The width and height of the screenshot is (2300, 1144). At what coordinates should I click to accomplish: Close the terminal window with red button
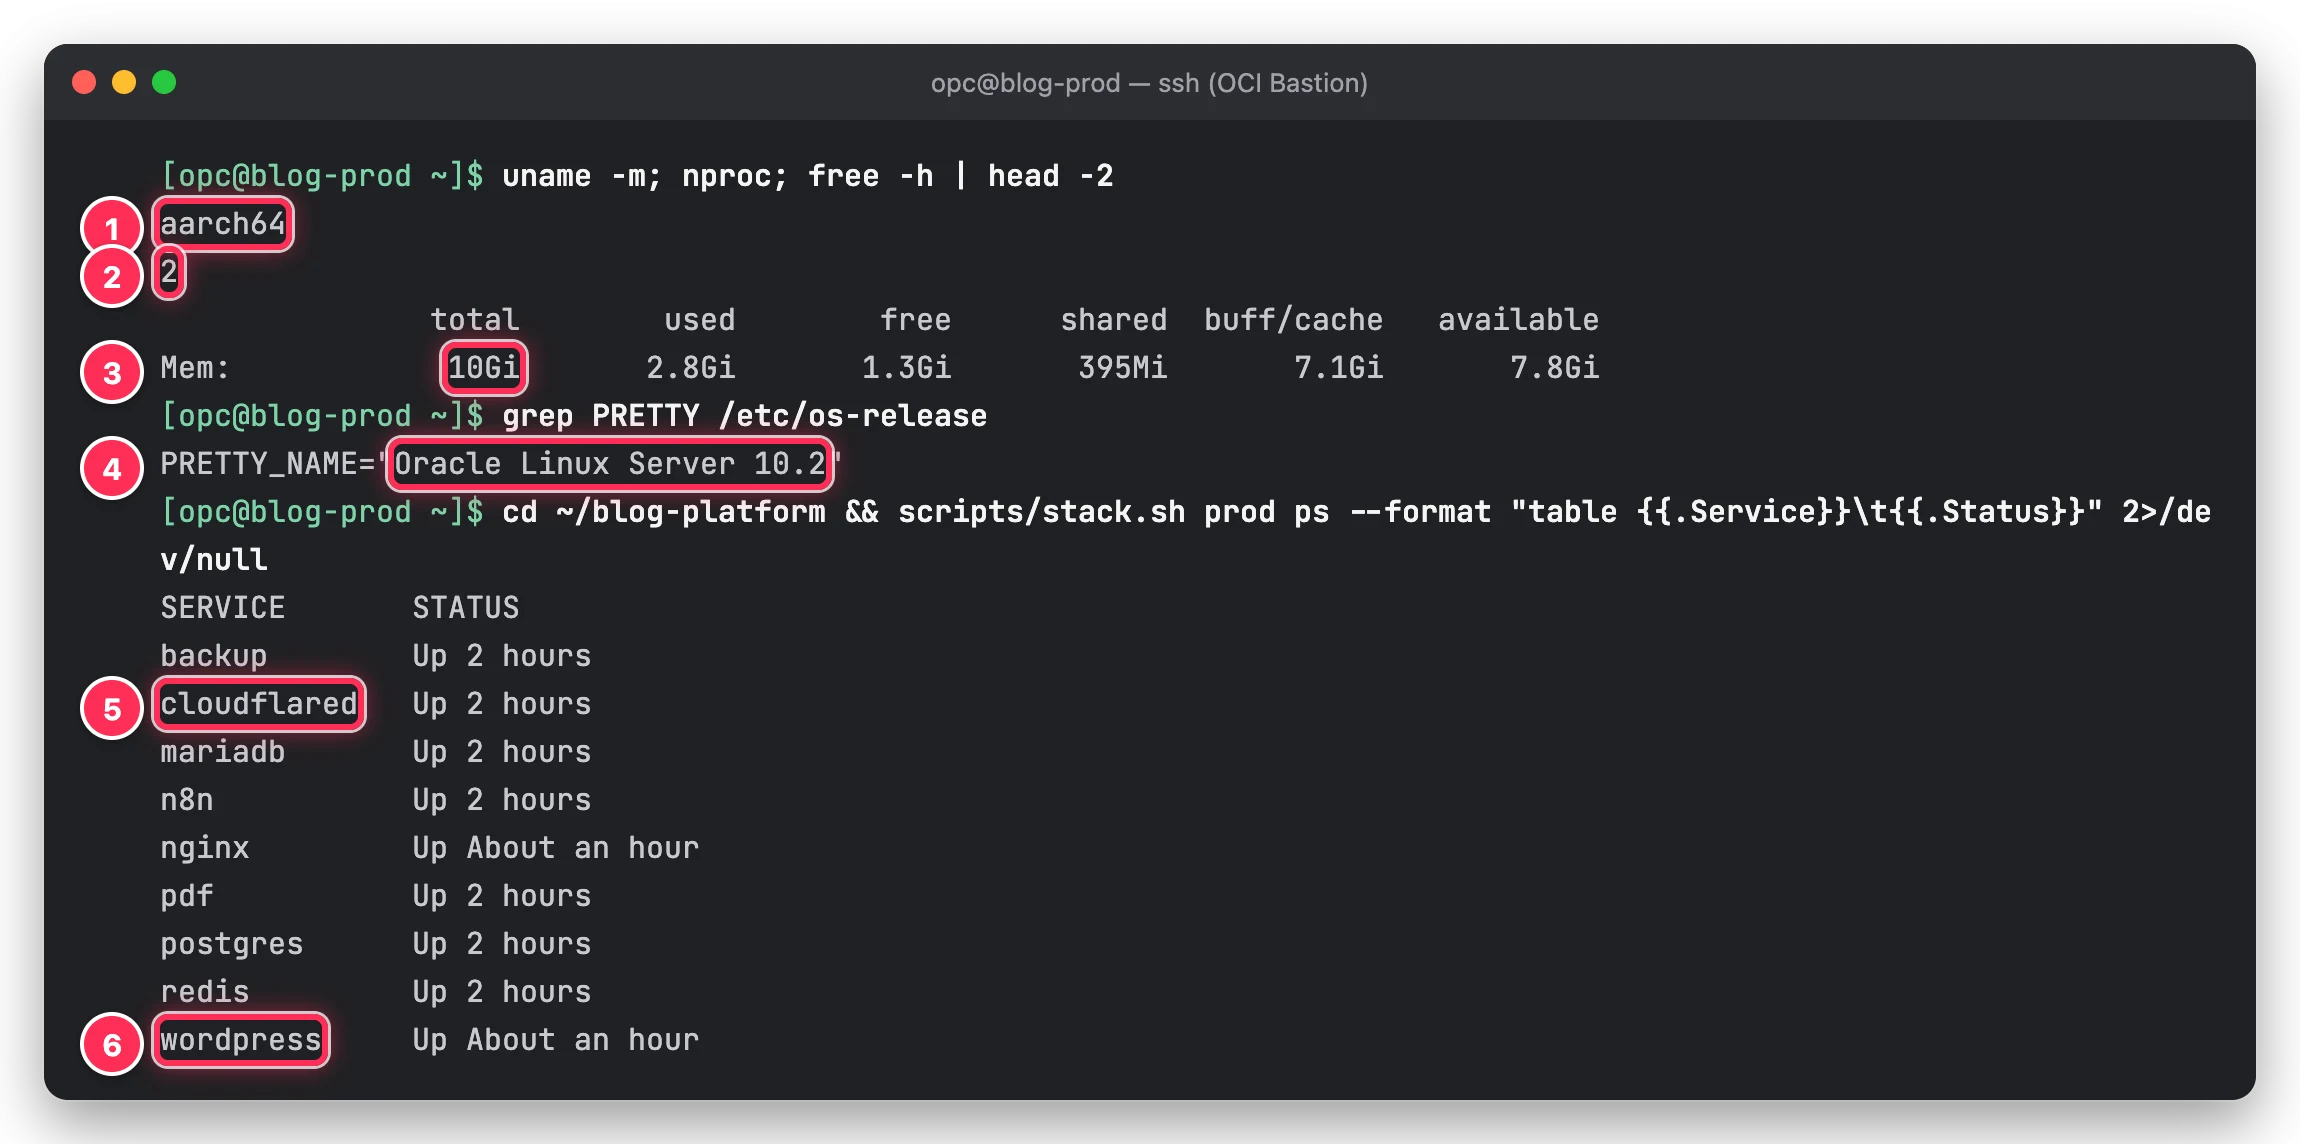click(84, 82)
